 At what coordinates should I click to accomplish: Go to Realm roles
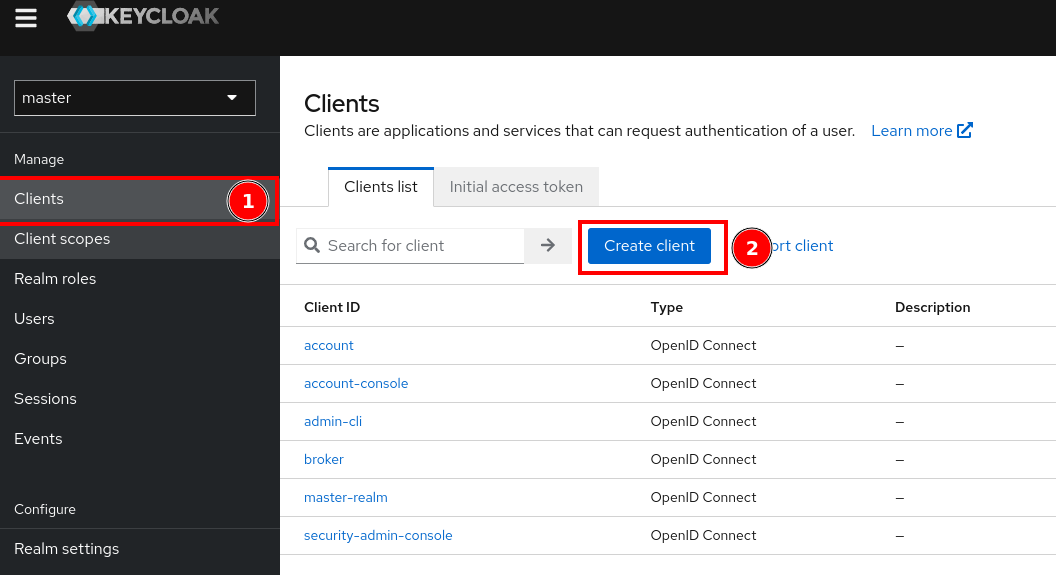55,279
